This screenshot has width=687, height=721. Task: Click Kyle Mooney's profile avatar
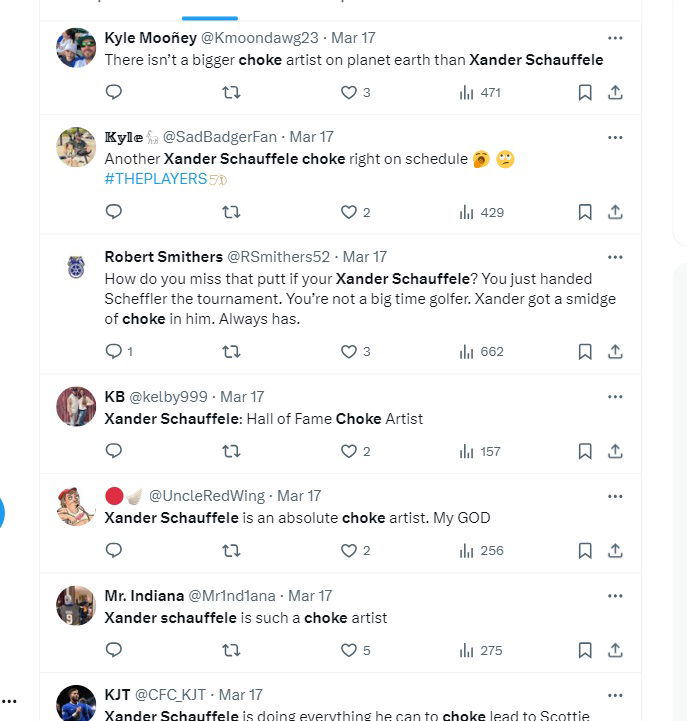pos(76,48)
